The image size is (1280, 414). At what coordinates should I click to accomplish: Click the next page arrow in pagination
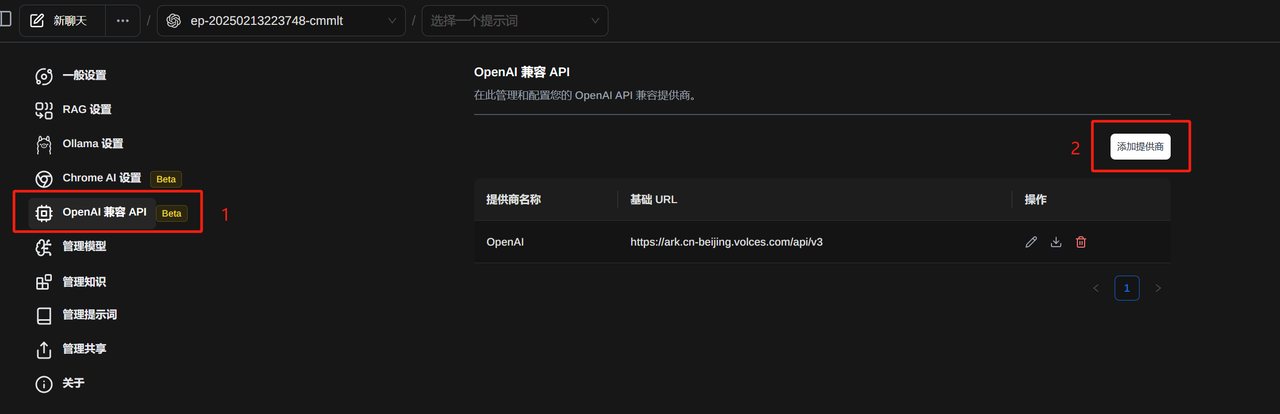(x=1158, y=288)
